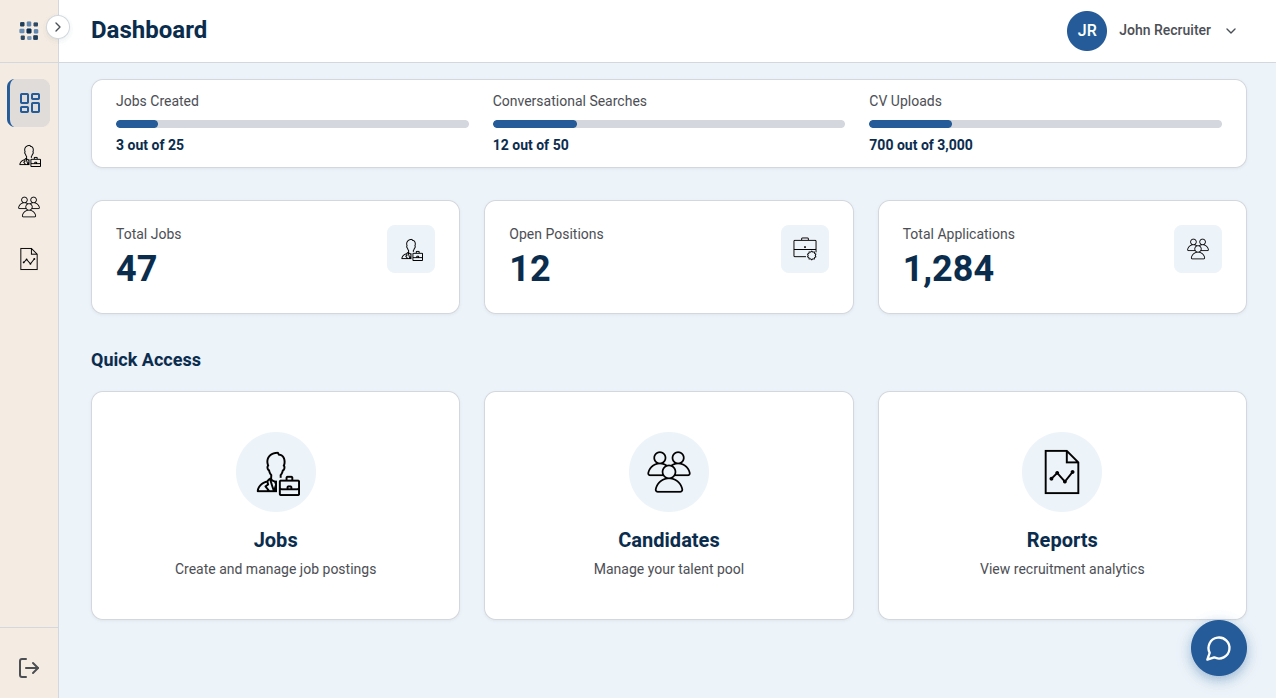Click 'View recruitment analytics' text
The width and height of the screenshot is (1276, 698).
(1062, 569)
